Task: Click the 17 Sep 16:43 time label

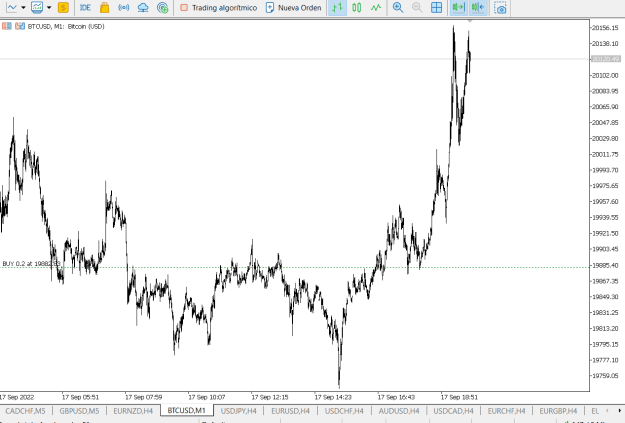Action: [396, 397]
